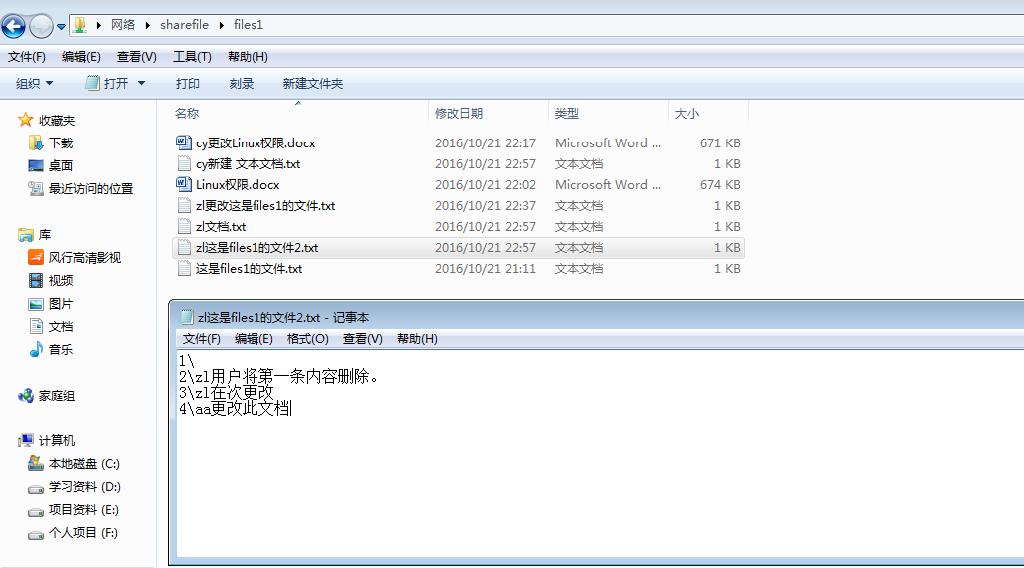
Task: Sort by 修改日期 column header
Action: [458, 113]
